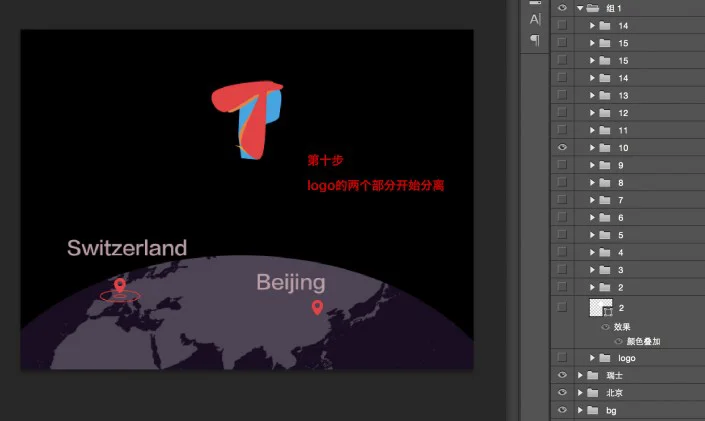This screenshot has width=705, height=421.
Task: Hide group 10 via its eye icon
Action: (562, 148)
